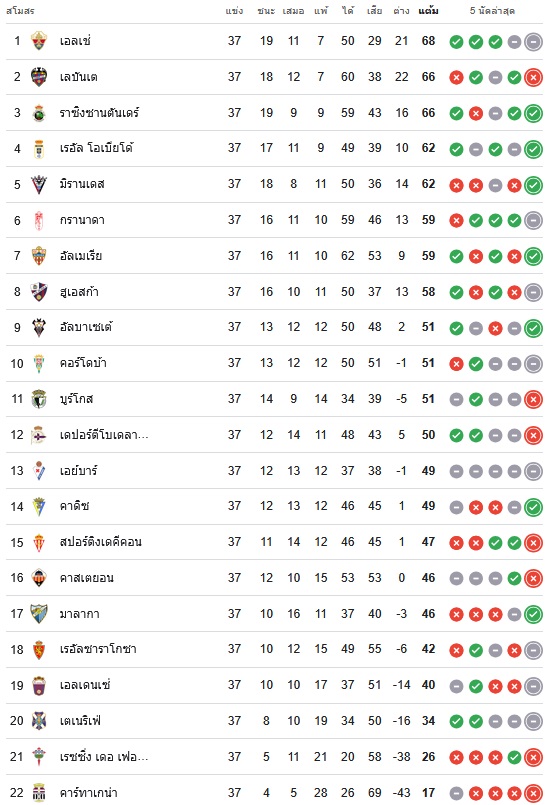Open the สปอร์ติงเดคีคอน team link
The width and height of the screenshot is (555, 805).
tap(101, 542)
